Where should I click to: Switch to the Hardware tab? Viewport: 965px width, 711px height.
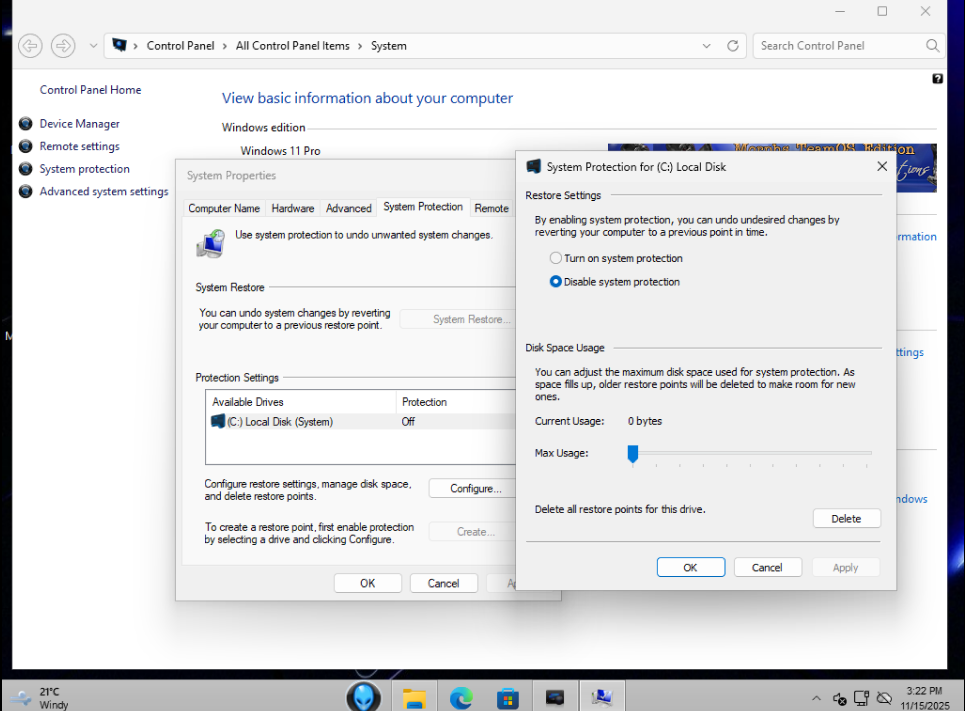point(293,208)
